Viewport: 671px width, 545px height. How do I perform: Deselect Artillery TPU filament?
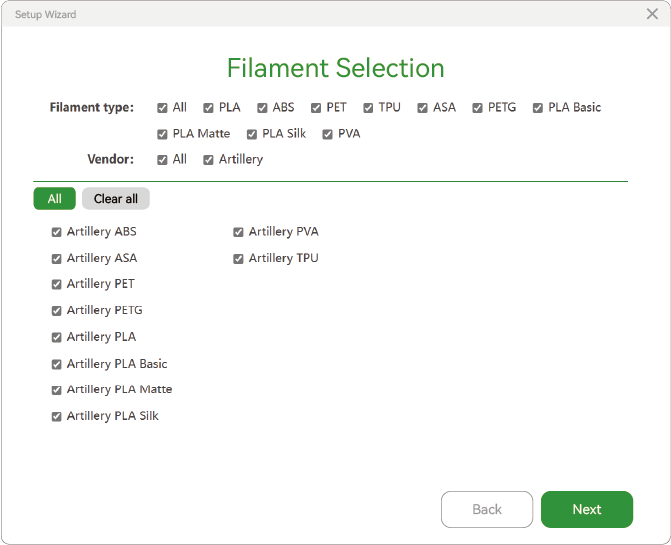click(x=238, y=259)
